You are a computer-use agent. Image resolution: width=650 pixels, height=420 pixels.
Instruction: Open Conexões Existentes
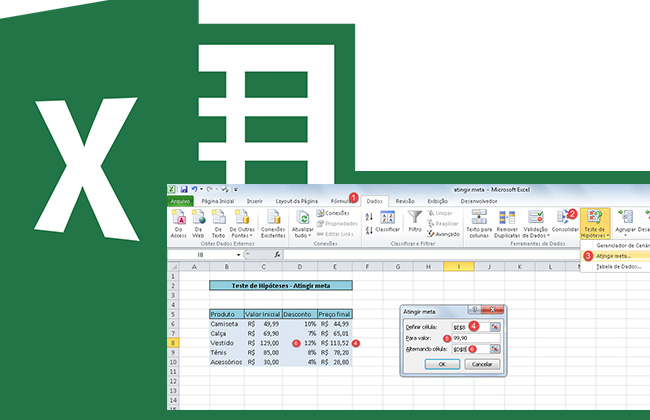tap(273, 224)
